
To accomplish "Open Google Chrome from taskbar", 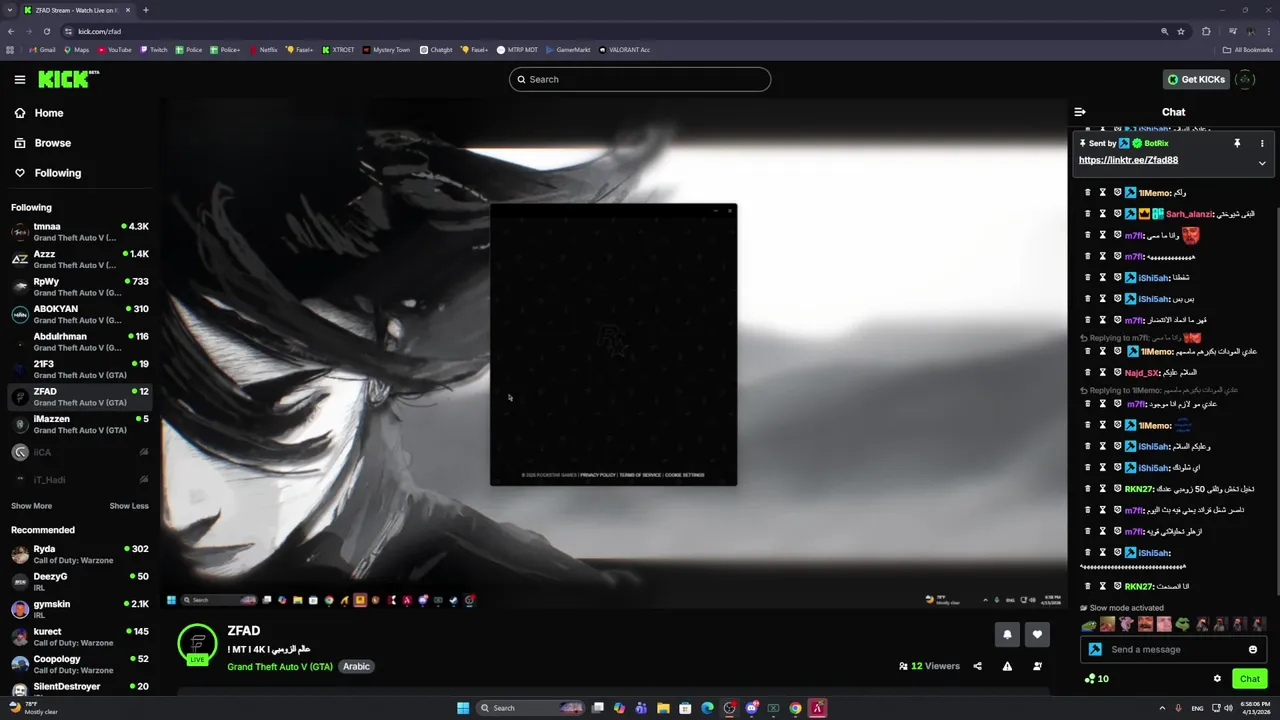I will [x=795, y=708].
